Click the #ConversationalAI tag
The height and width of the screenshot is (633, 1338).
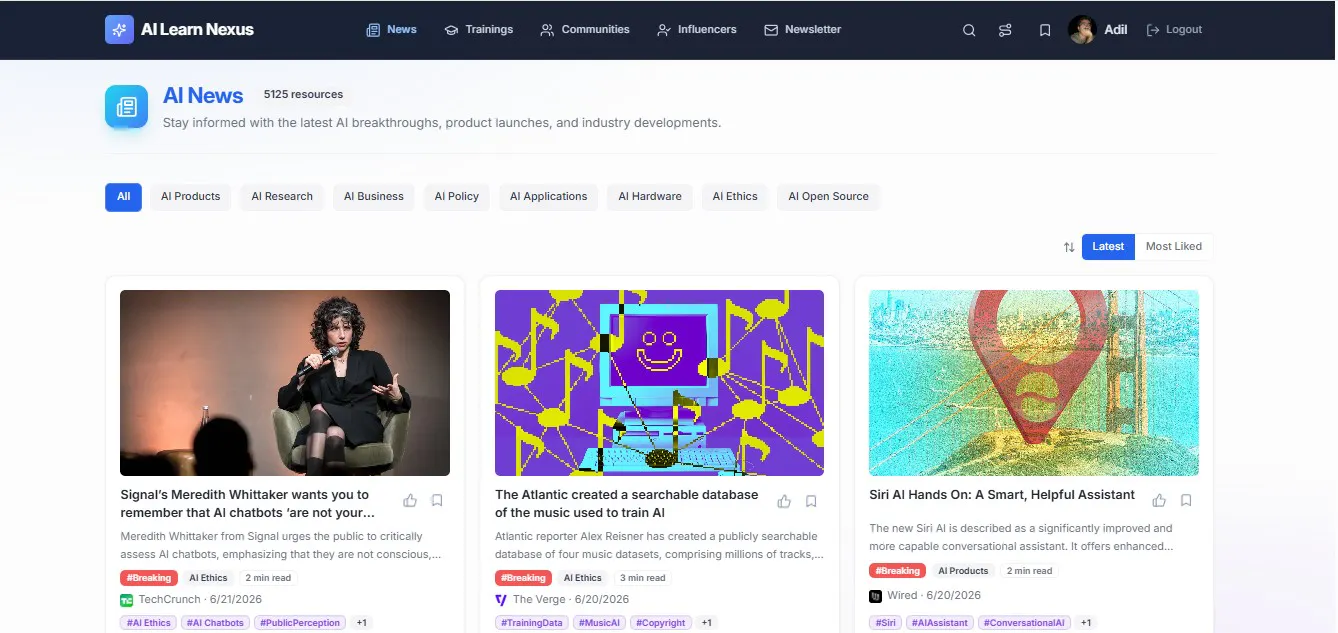[x=1024, y=623]
